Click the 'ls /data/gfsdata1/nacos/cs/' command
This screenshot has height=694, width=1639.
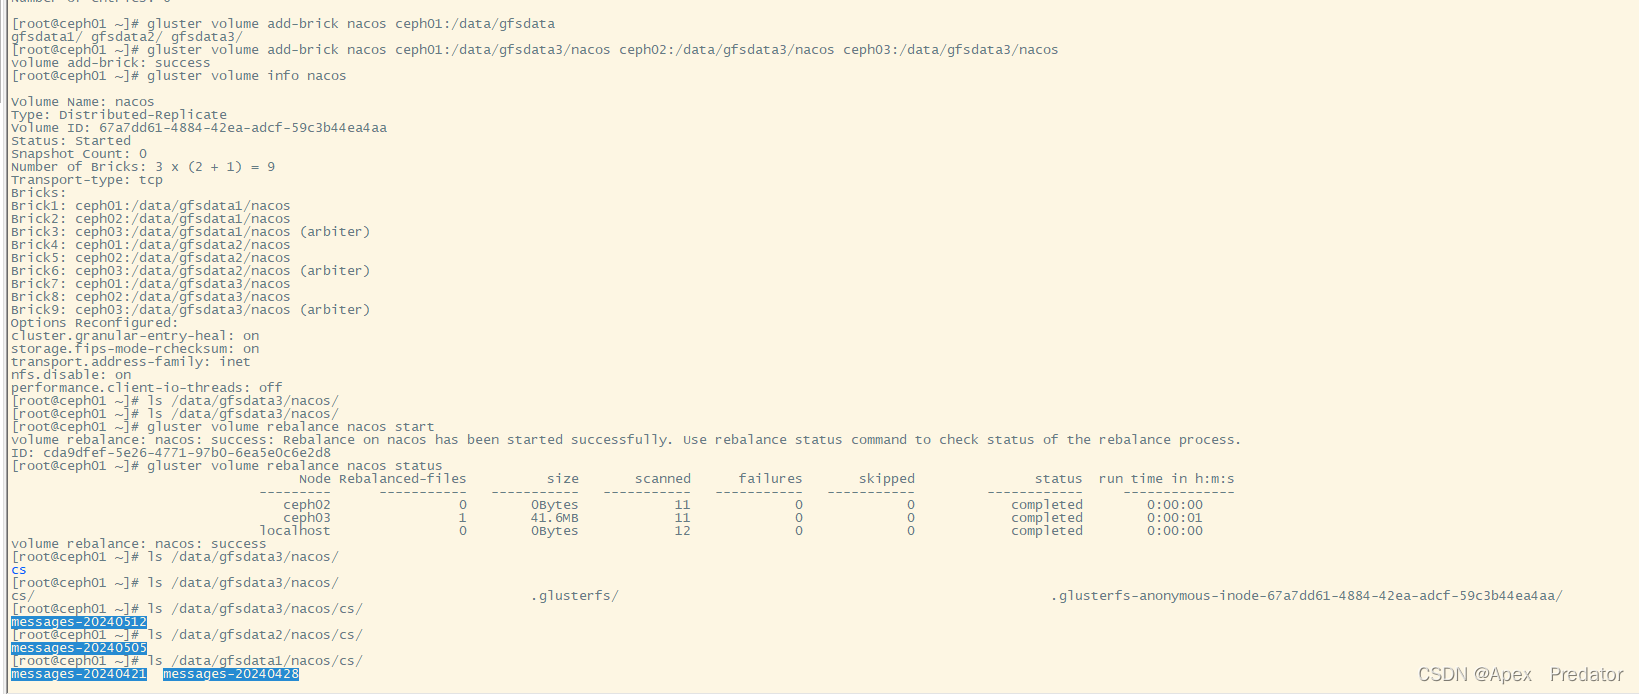255,661
